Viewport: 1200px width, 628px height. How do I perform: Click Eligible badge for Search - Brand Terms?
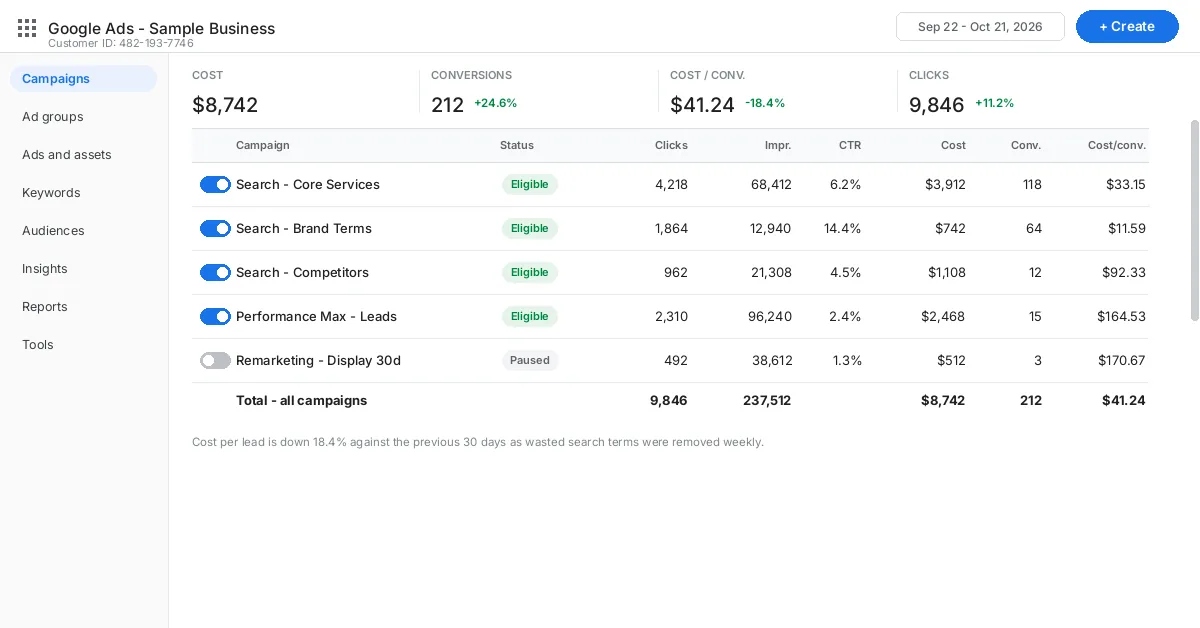click(x=530, y=228)
